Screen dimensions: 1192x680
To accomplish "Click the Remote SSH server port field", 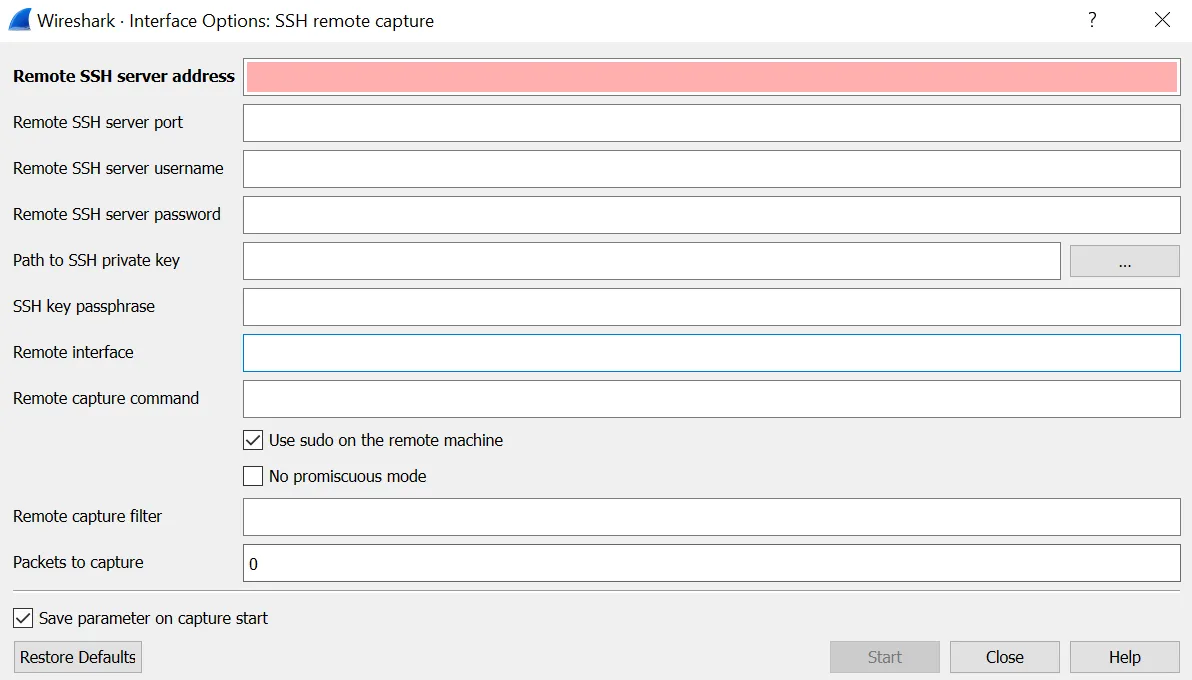I will coord(711,123).
